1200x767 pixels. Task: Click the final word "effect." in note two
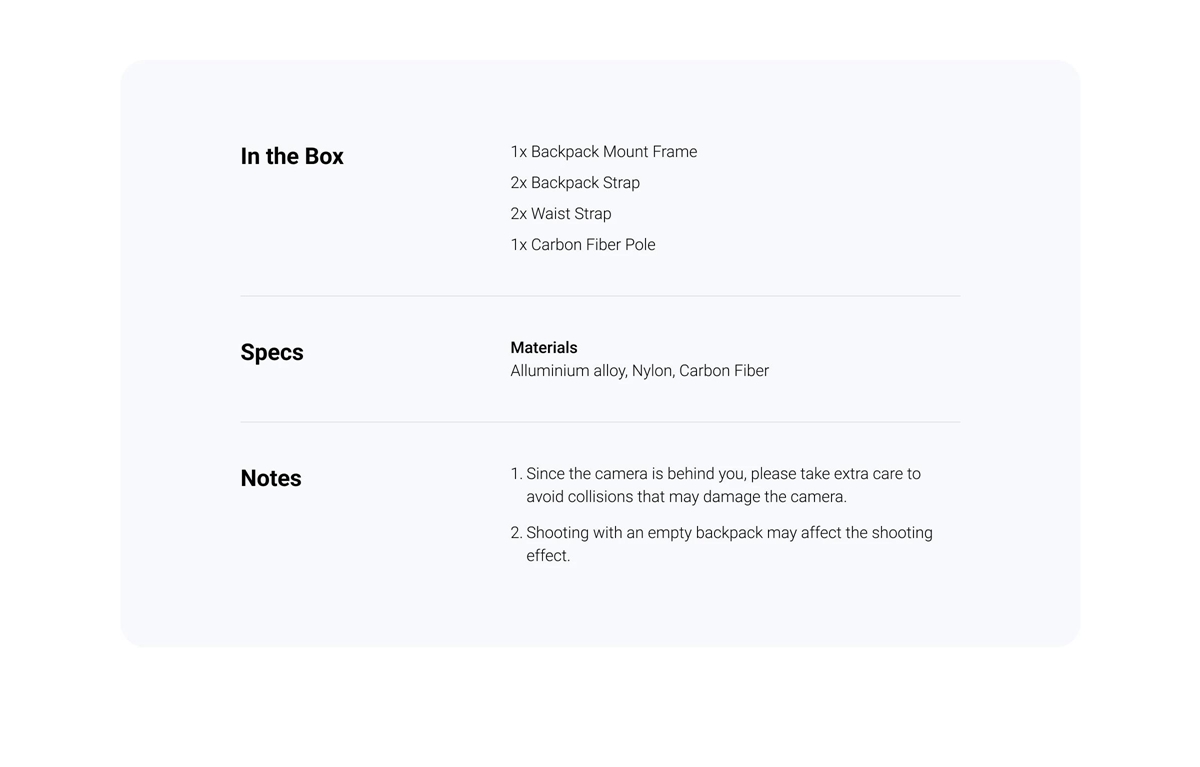click(x=548, y=556)
